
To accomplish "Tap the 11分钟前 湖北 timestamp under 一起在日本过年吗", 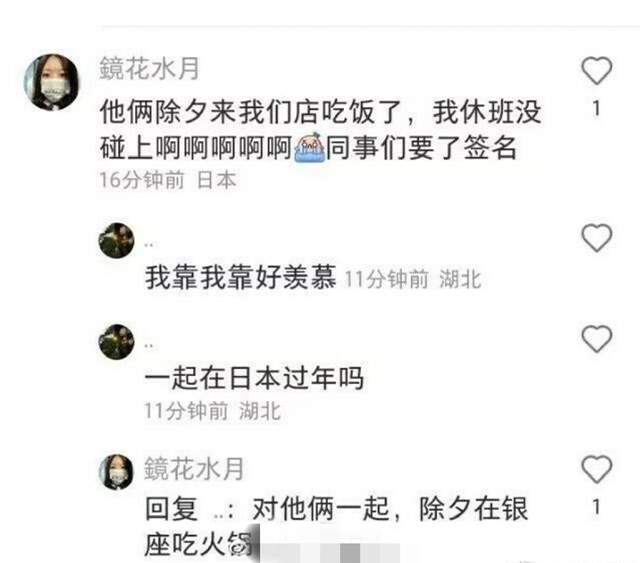I will [213, 411].
